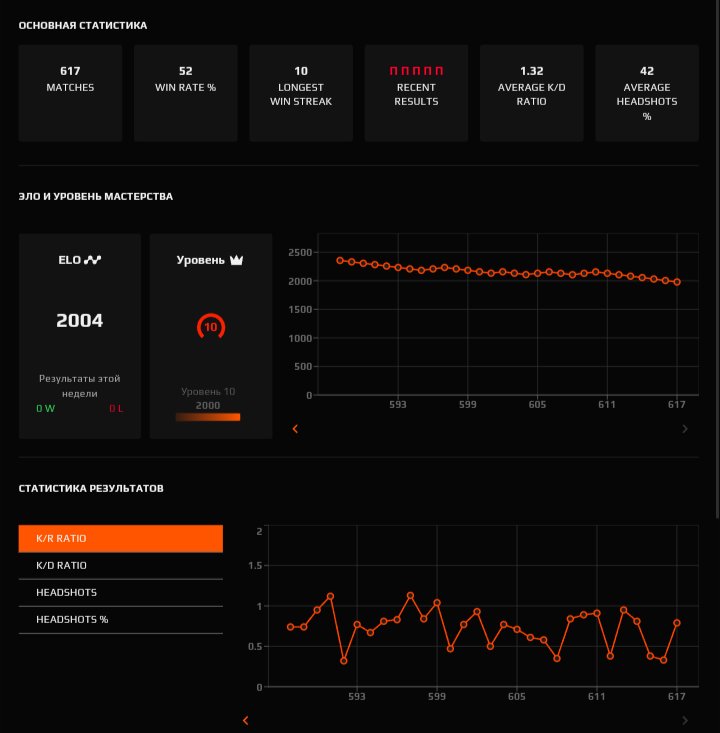The width and height of the screenshot is (720, 733).
Task: Switch to HEADSHOTS % tab
Action: [x=121, y=620]
